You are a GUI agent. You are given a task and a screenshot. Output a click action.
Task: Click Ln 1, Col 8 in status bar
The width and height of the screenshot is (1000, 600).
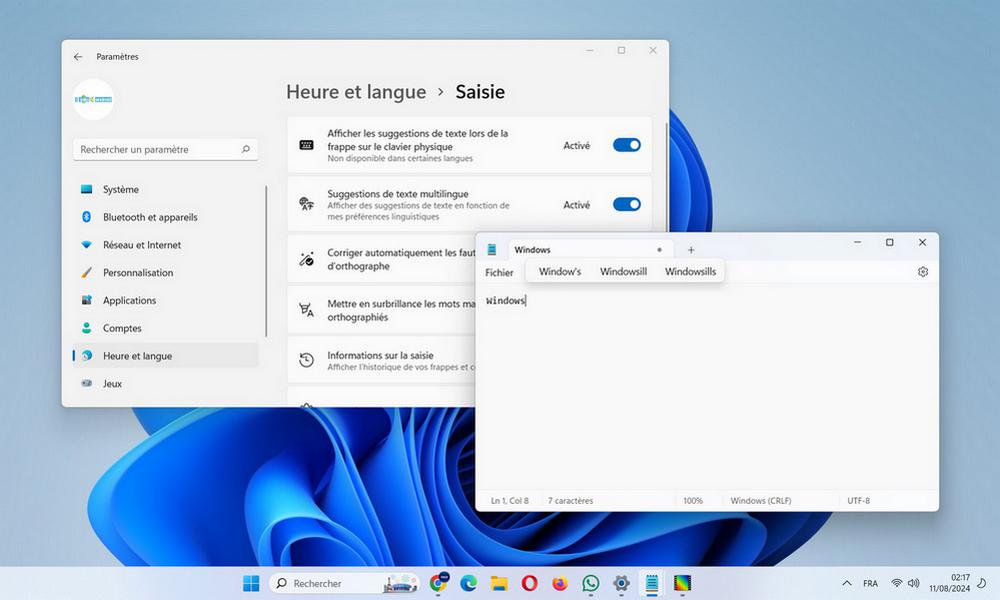pyautogui.click(x=510, y=501)
